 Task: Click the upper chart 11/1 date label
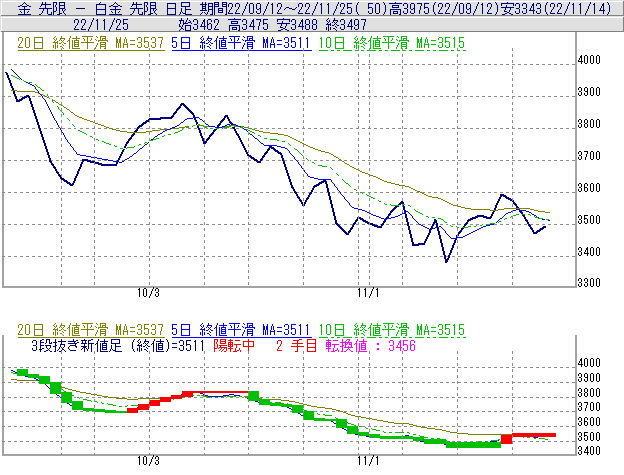point(368,293)
